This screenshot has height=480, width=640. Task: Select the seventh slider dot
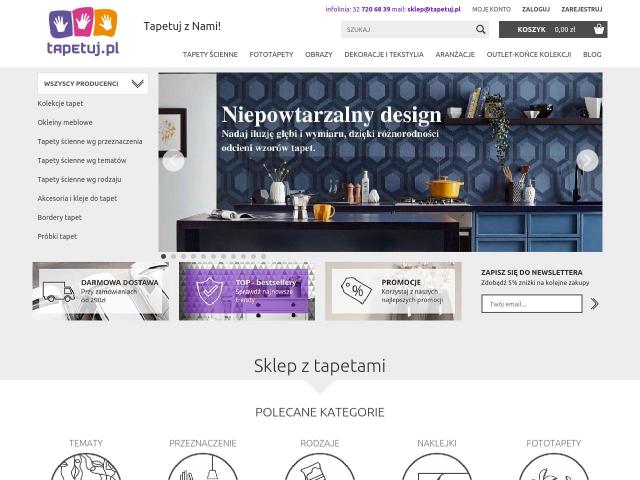click(224, 256)
